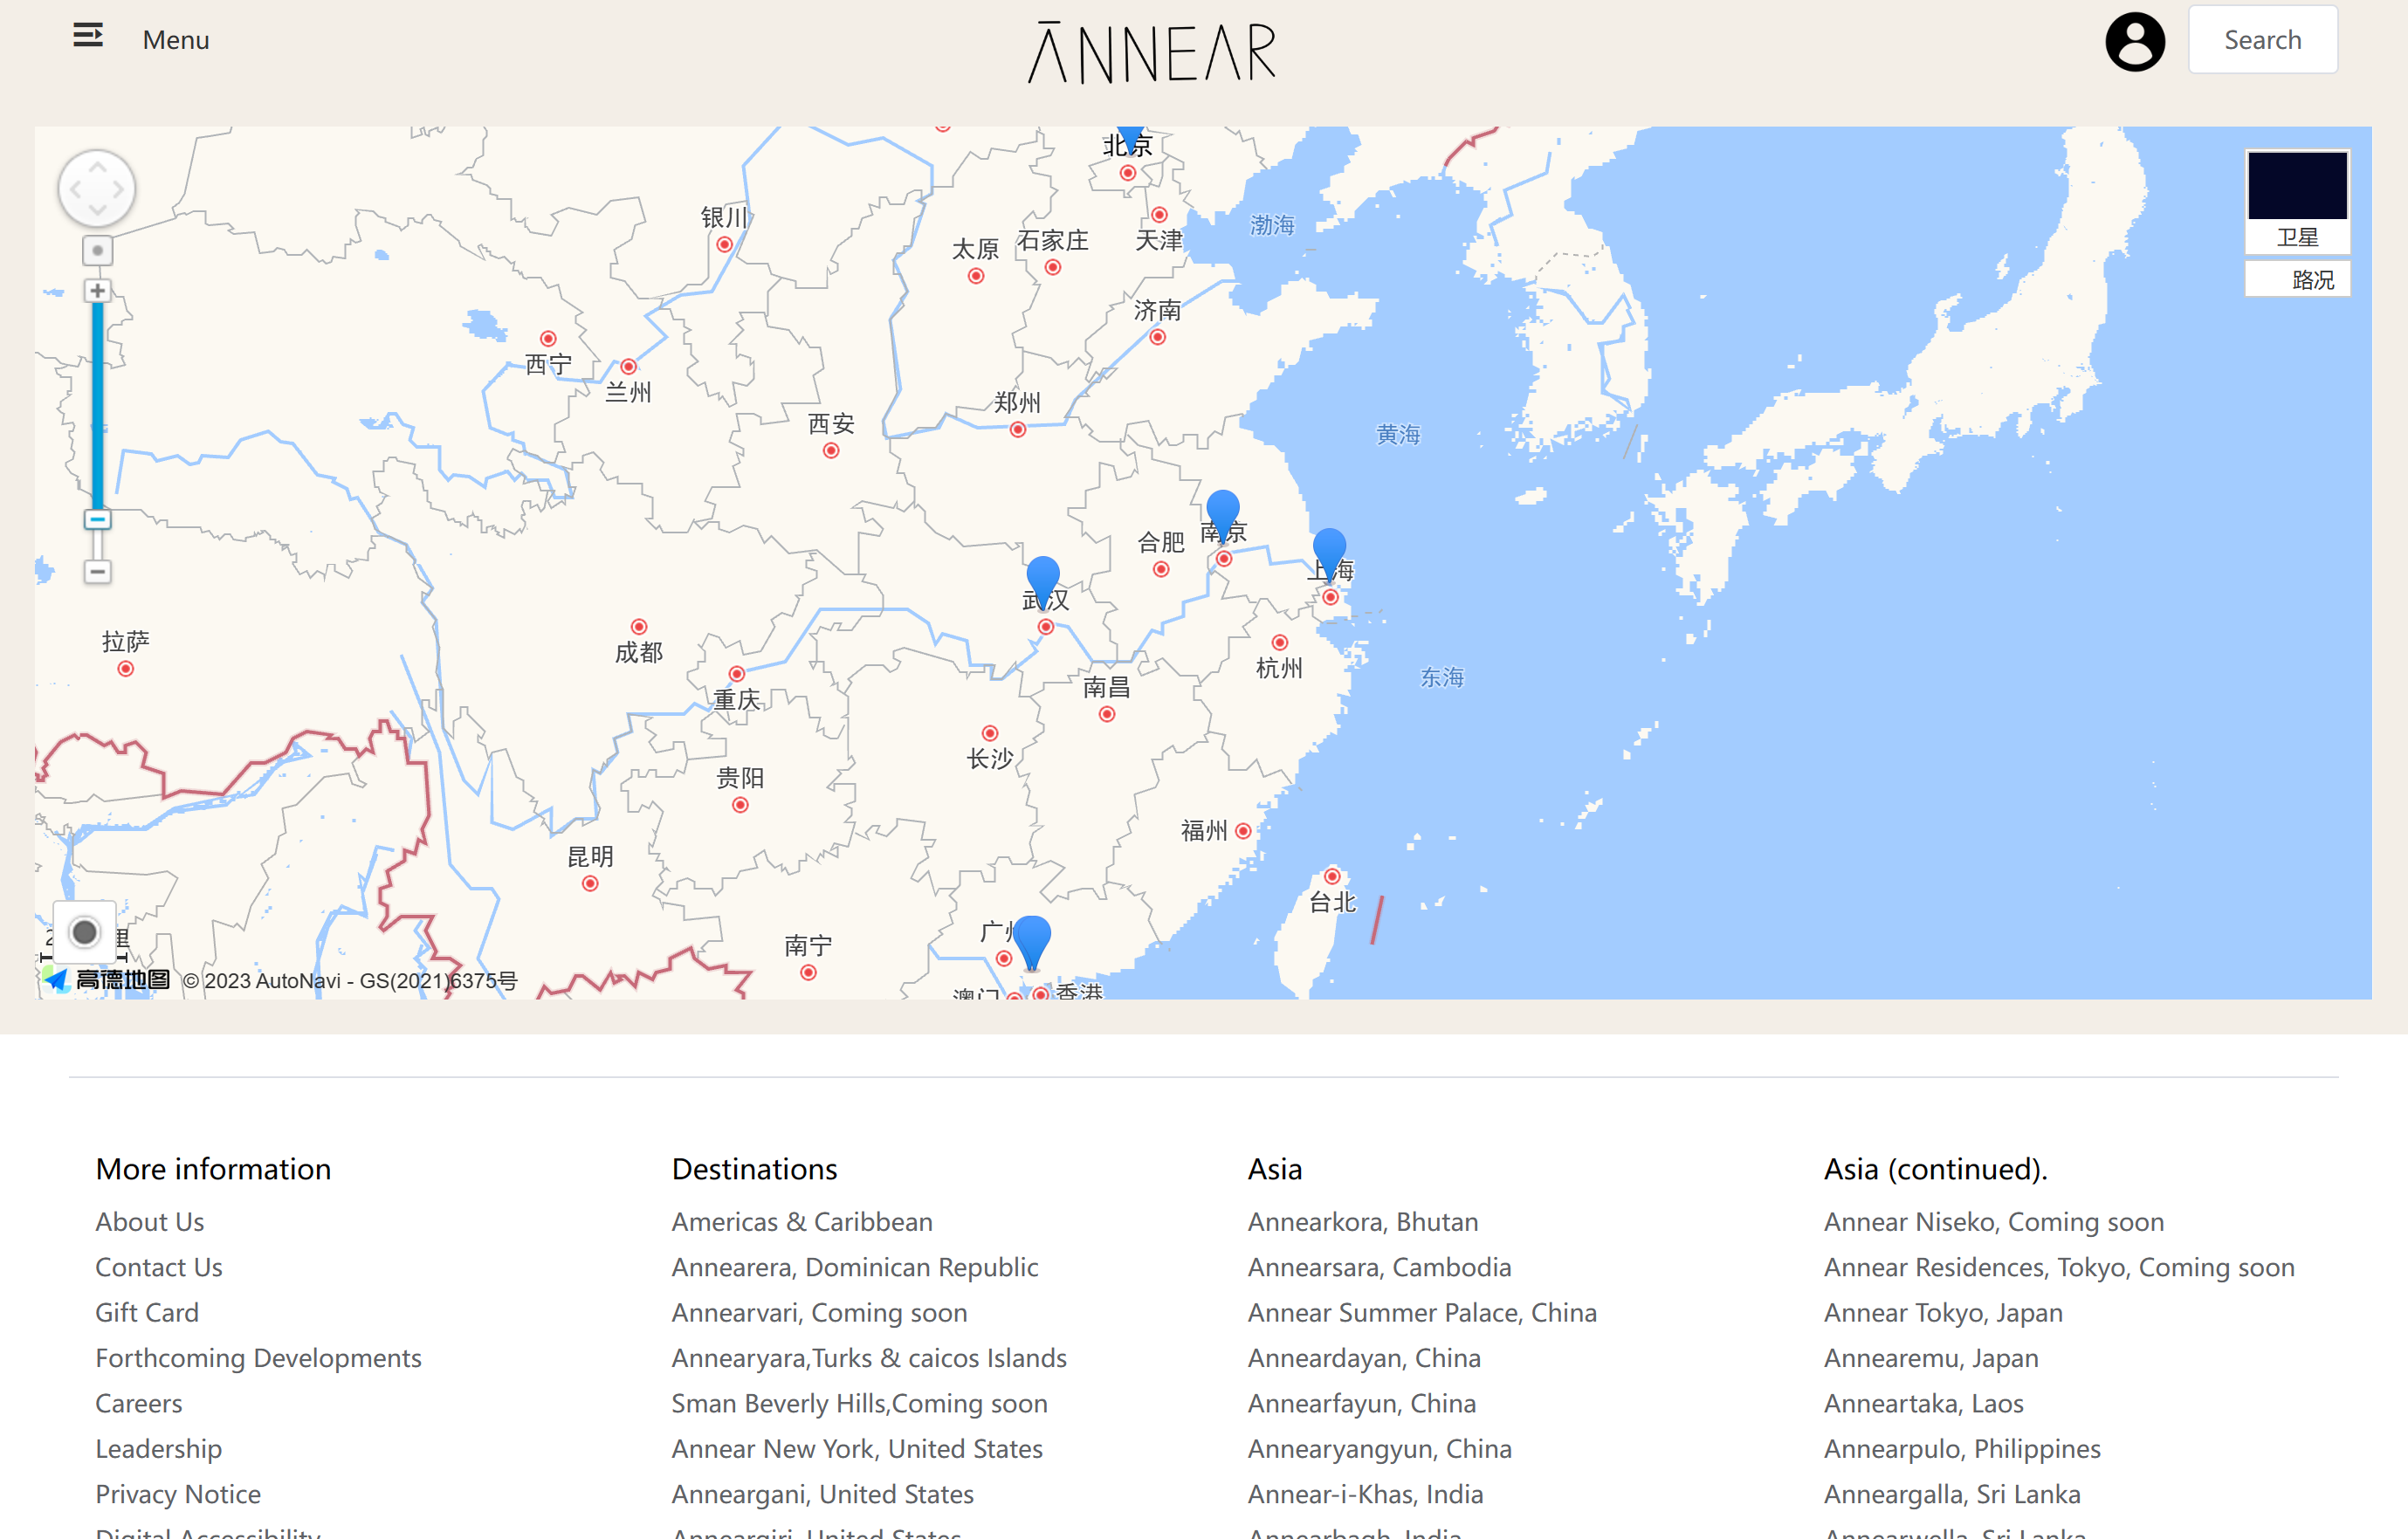Click the 长沙 city marker dot
This screenshot has width=2408, height=1539.
(990, 733)
